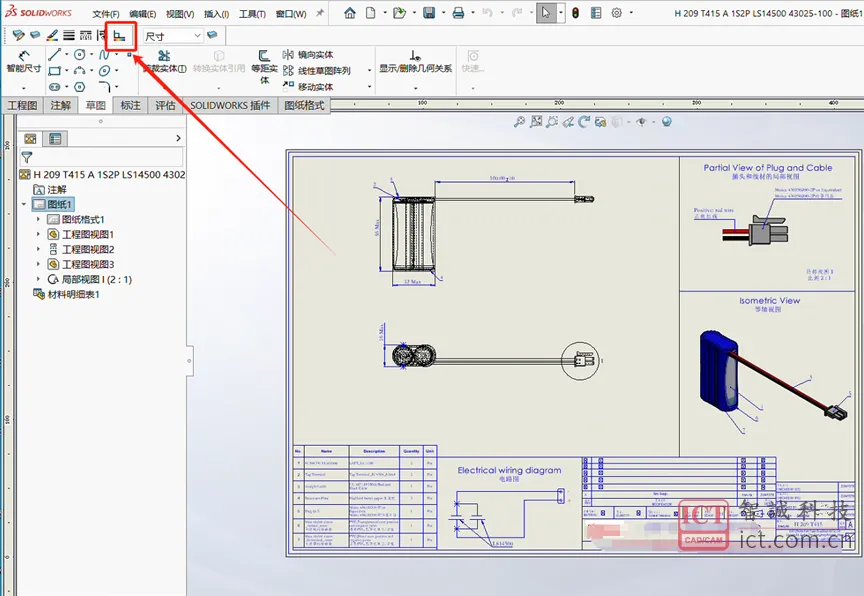Click the filter funnel in feature tree
Image resolution: width=864 pixels, height=596 pixels.
click(27, 157)
